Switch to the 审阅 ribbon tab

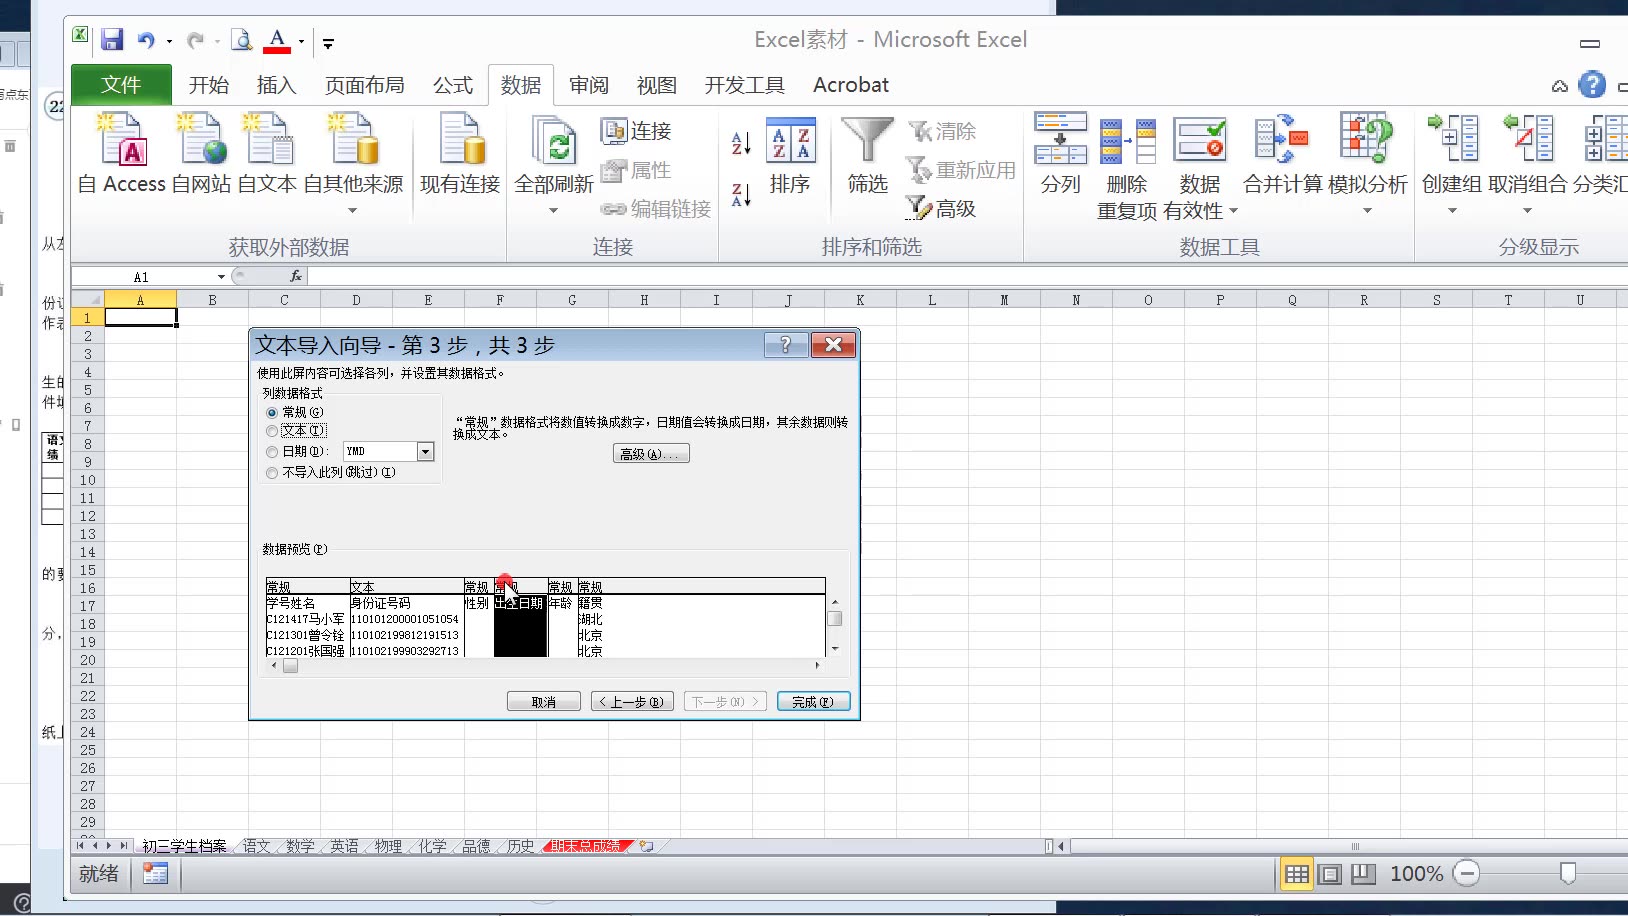[589, 85]
